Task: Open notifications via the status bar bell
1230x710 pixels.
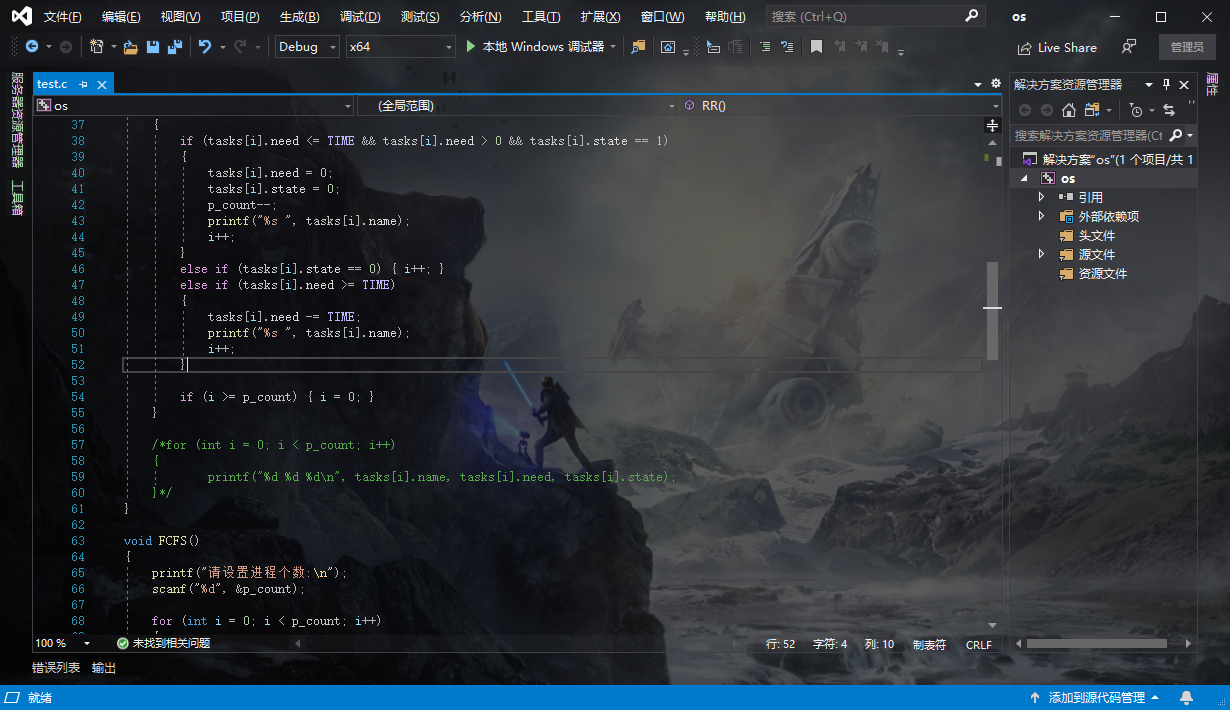Action: click(x=1187, y=697)
